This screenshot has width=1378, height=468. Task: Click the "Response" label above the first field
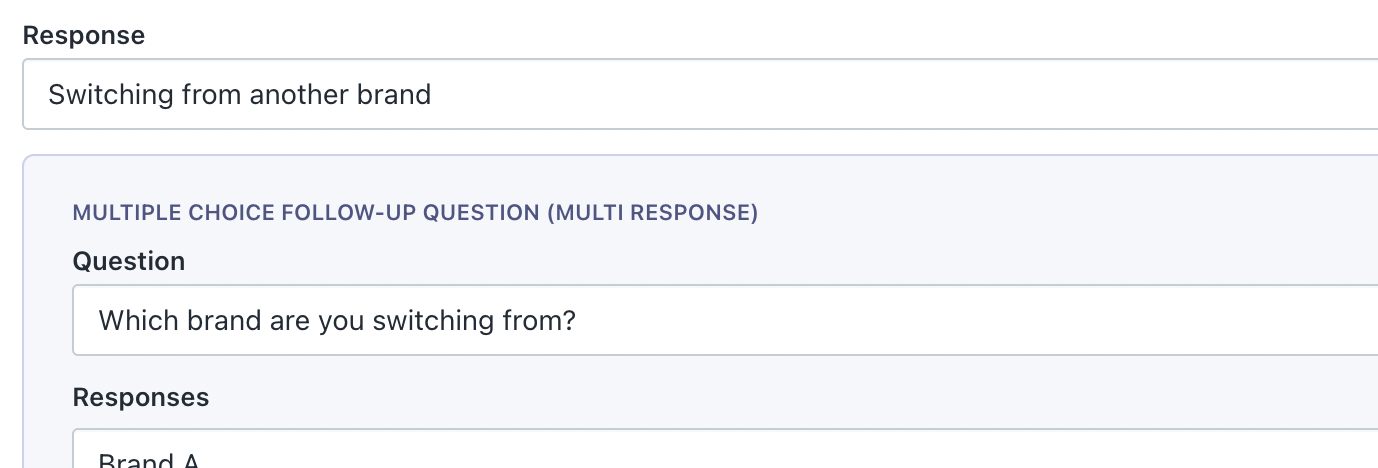pos(84,36)
